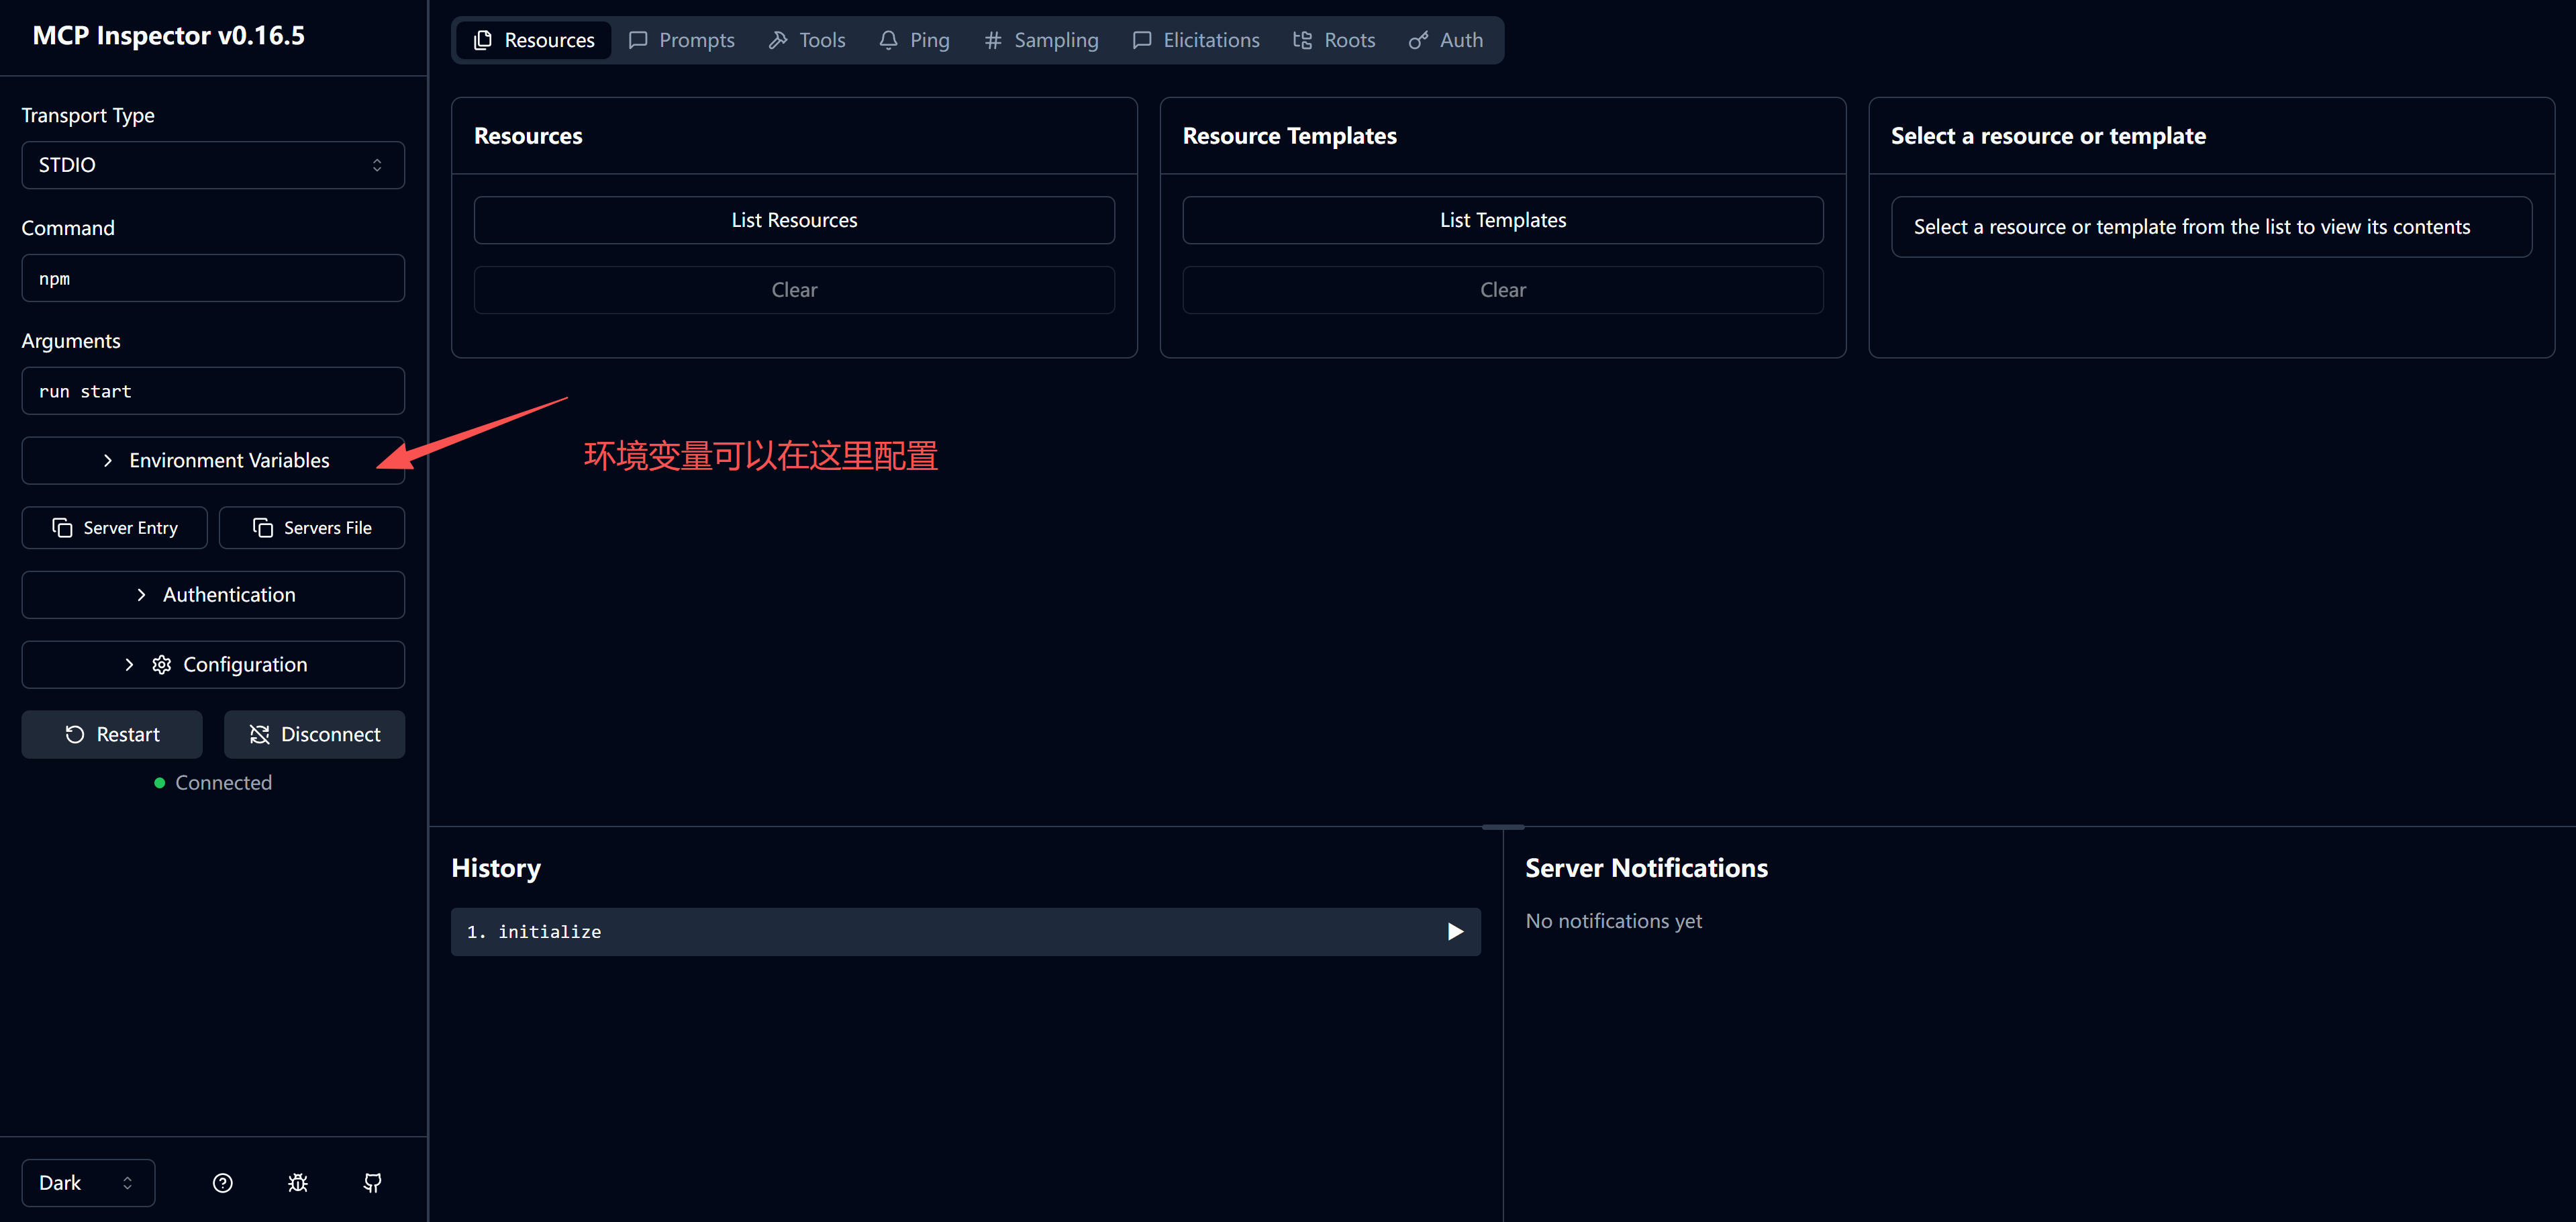Open the Transport Type STDIO dropdown
This screenshot has width=2576, height=1222.
(x=212, y=165)
